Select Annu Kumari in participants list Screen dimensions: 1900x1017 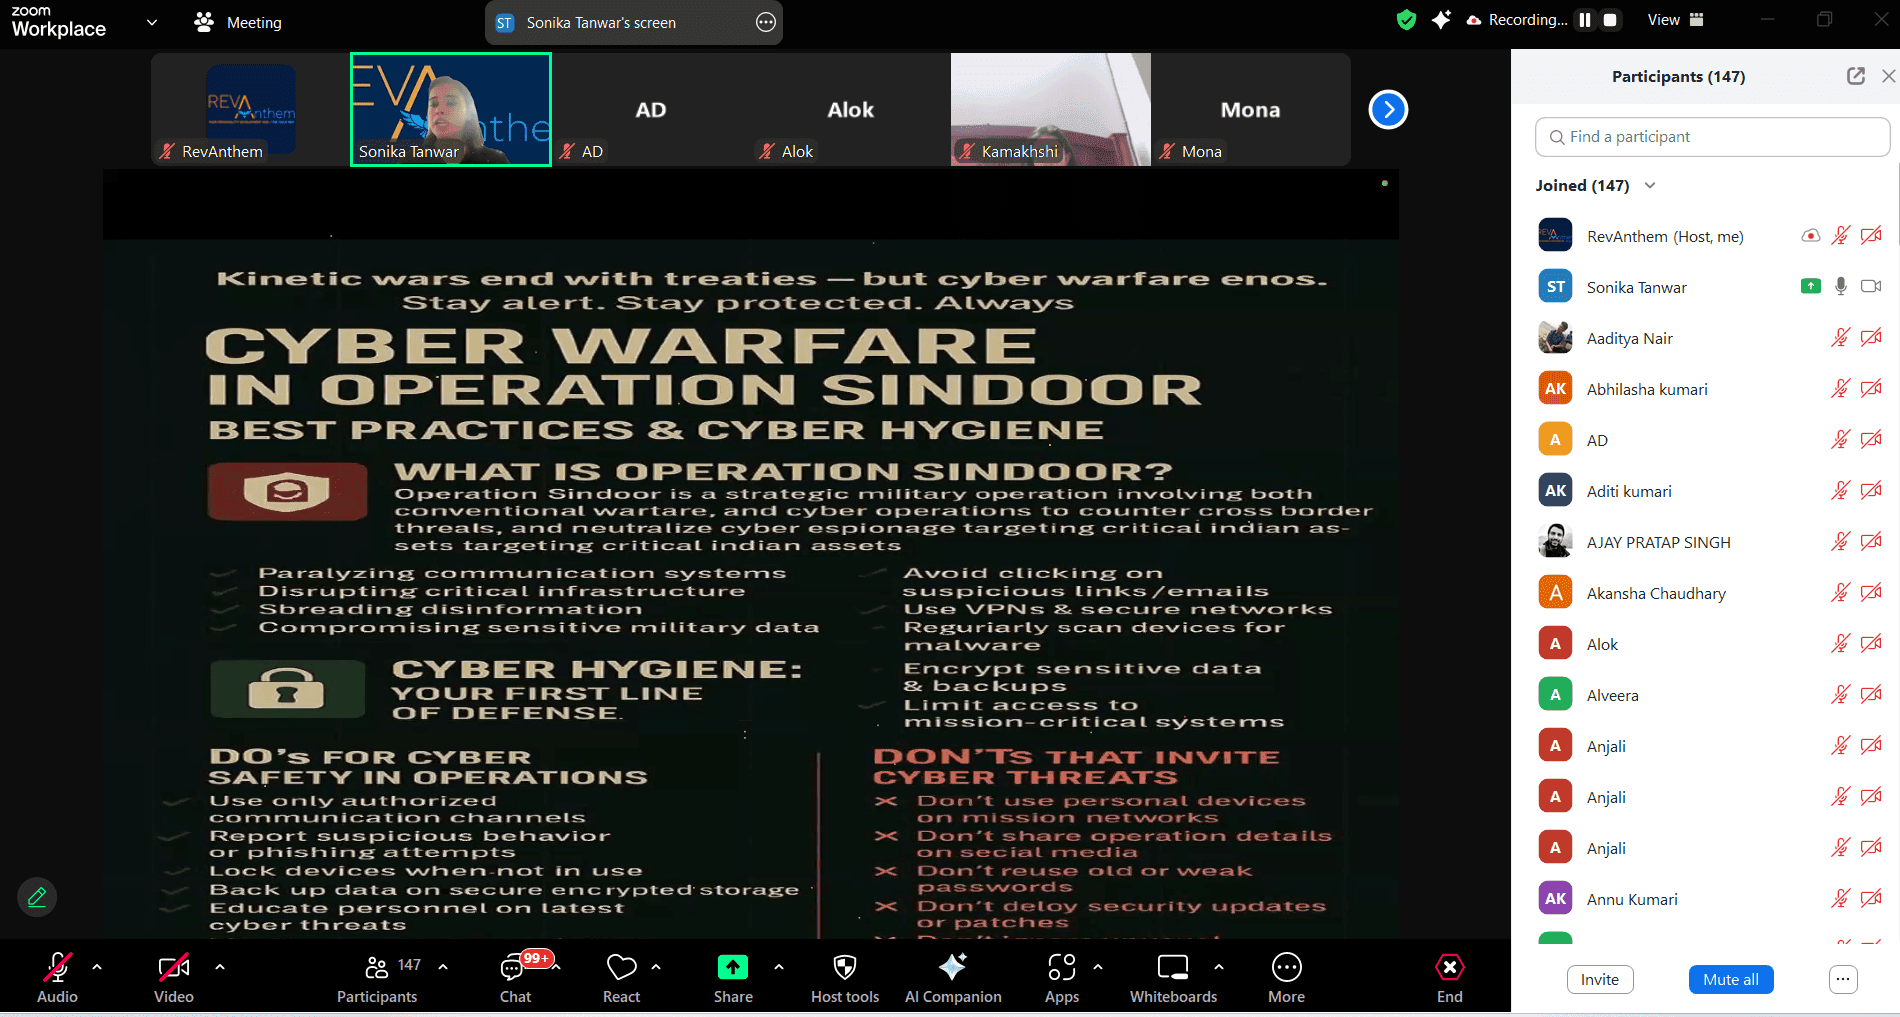click(x=1711, y=899)
